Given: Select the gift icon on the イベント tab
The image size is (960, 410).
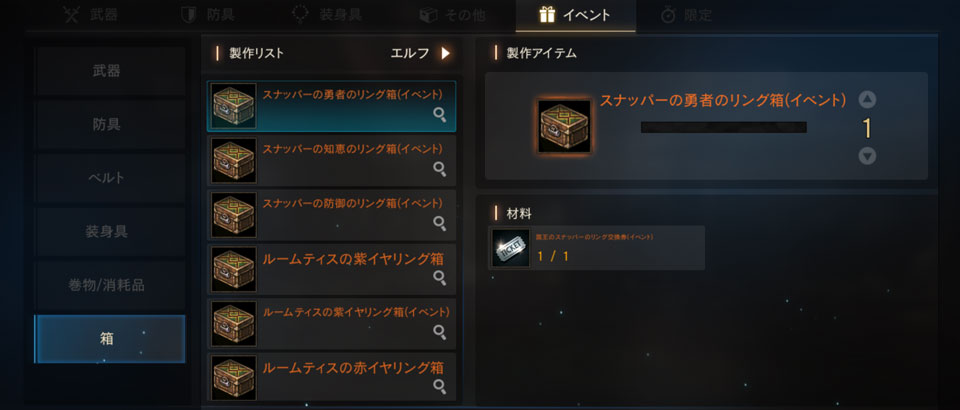Looking at the screenshot, I should [547, 15].
